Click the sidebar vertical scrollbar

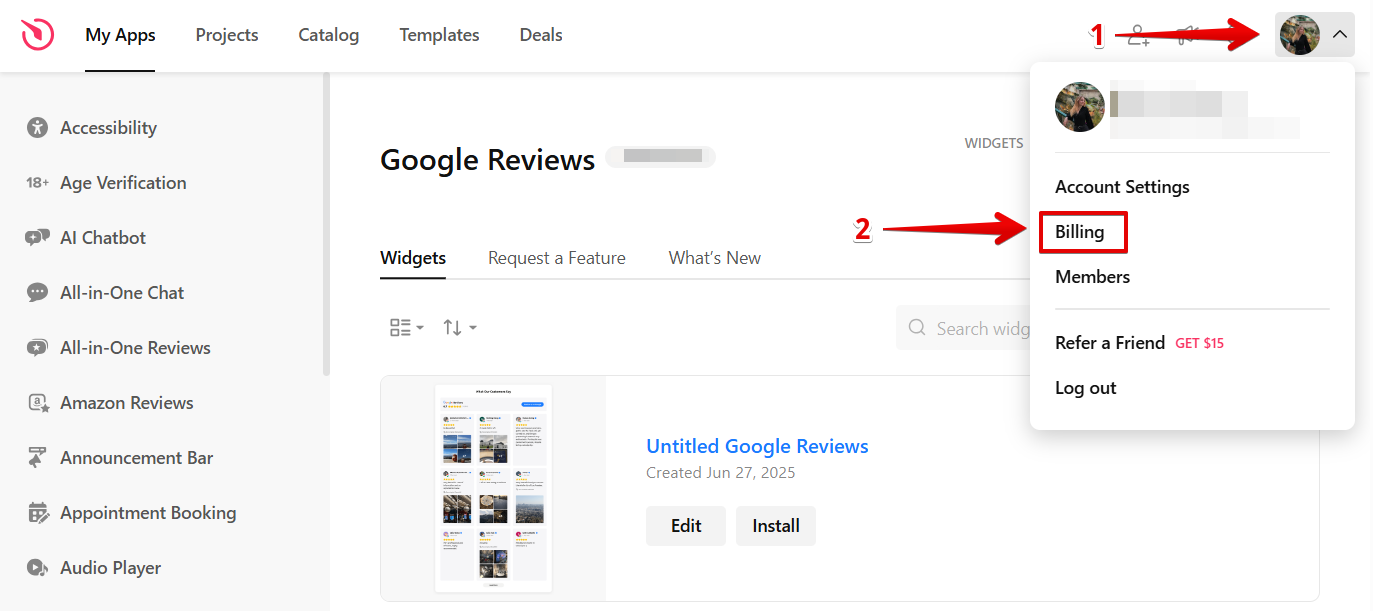click(326, 225)
